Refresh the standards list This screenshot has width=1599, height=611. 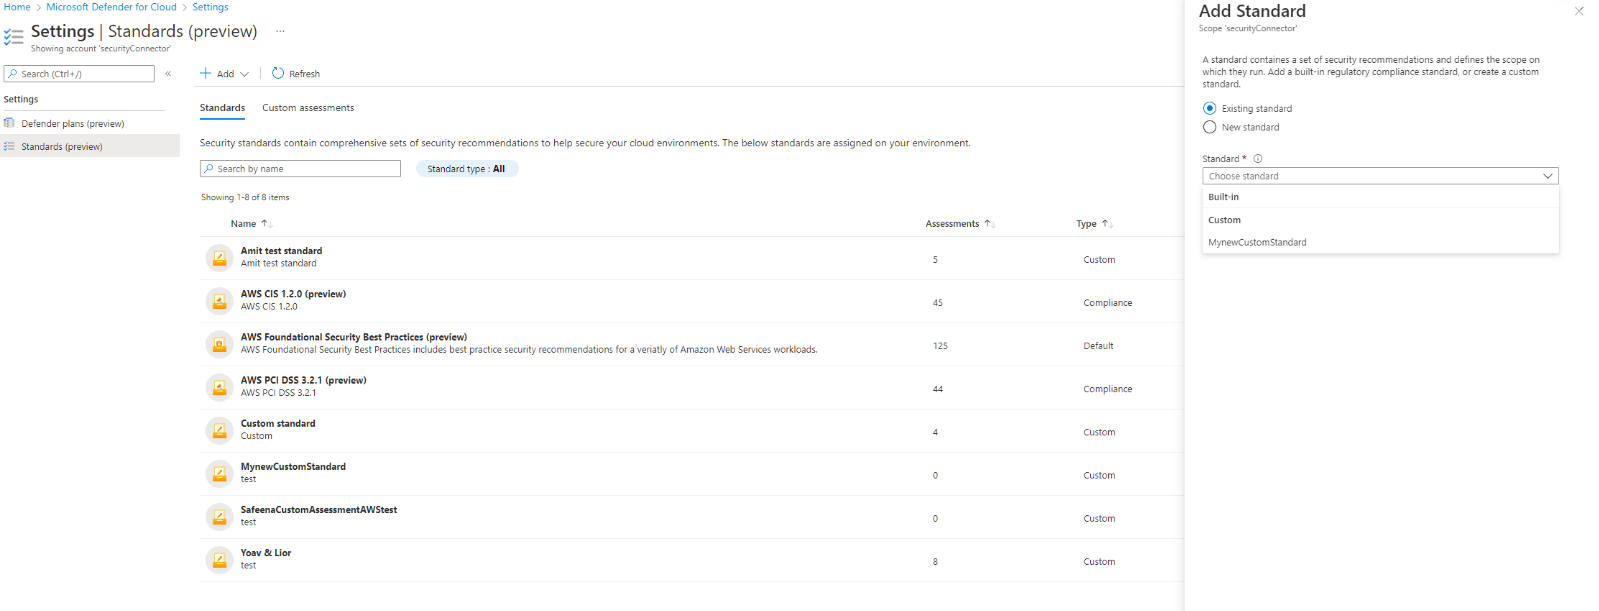click(x=296, y=74)
